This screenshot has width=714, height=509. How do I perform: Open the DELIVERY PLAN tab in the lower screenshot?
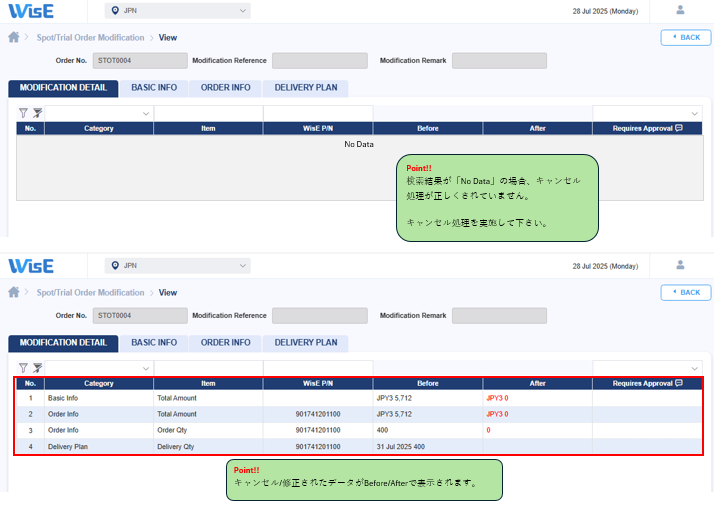click(306, 343)
